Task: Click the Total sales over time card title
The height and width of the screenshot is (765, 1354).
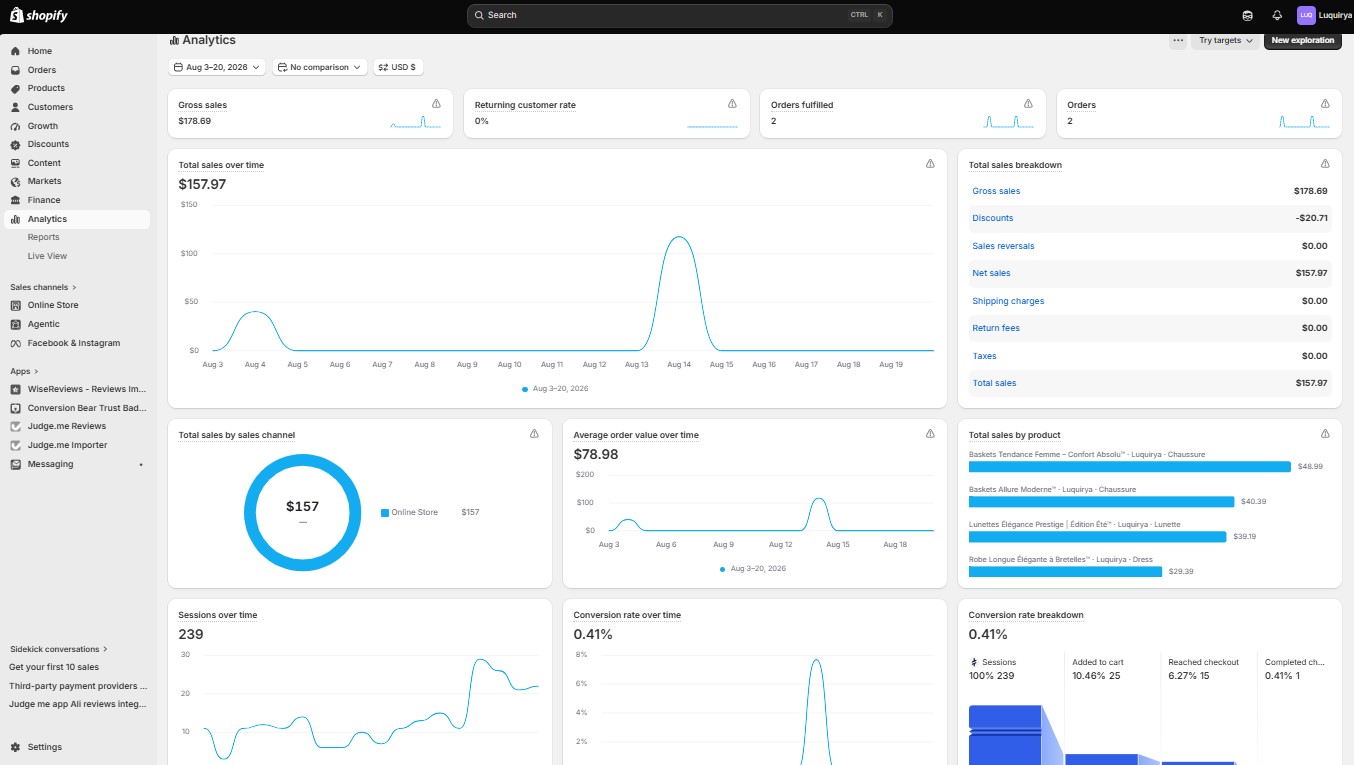Action: pos(221,165)
